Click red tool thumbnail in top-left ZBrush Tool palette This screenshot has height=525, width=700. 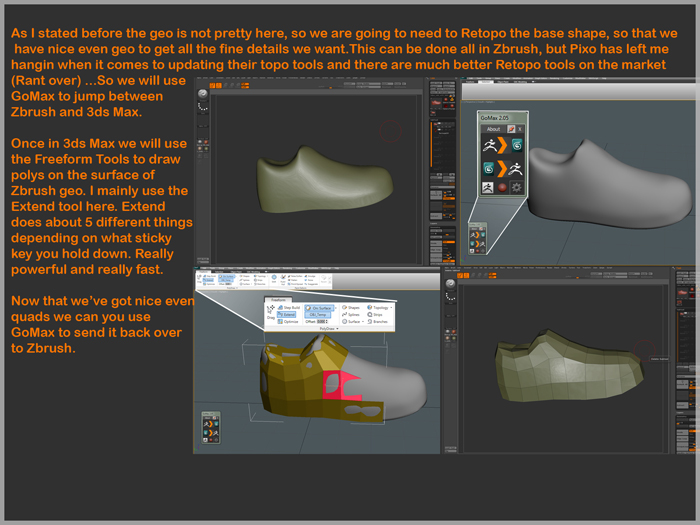pos(436,103)
